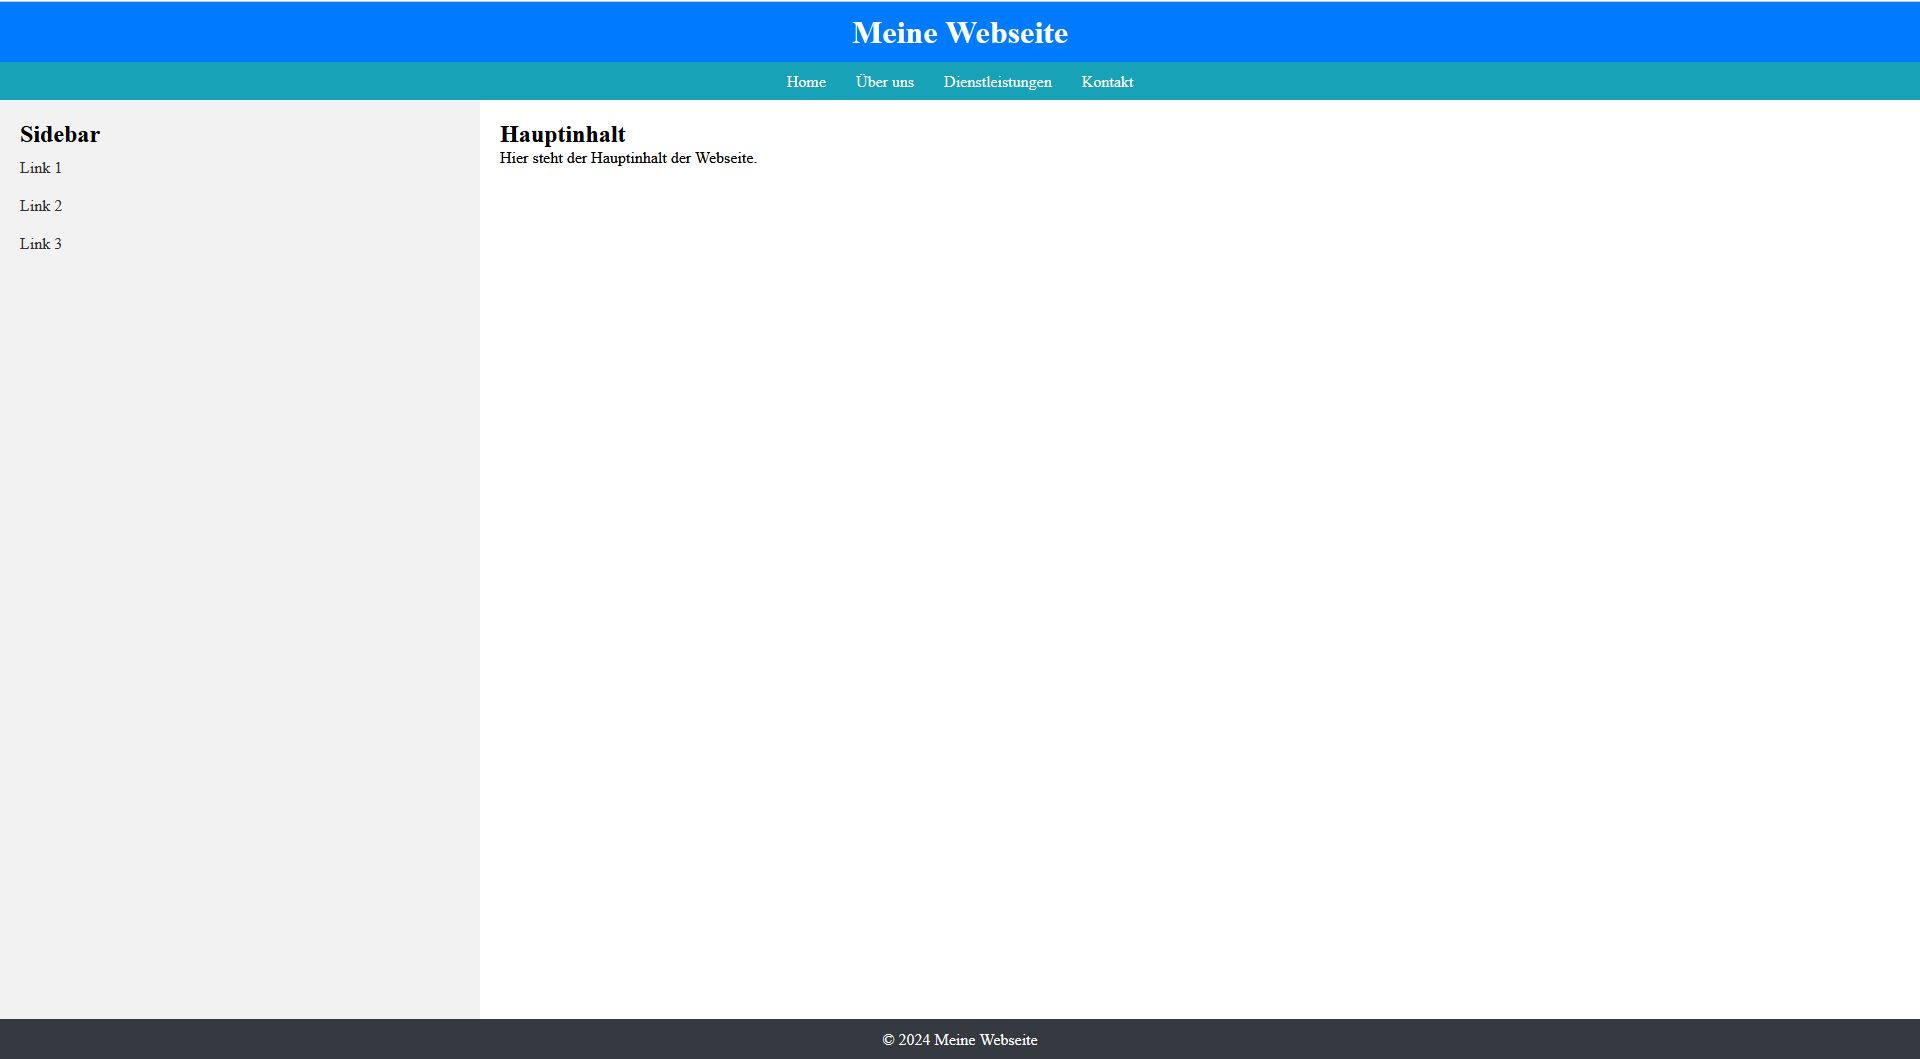Image resolution: width=1920 pixels, height=1059 pixels.
Task: Click the copyright symbol in the footer
Action: [888, 1040]
